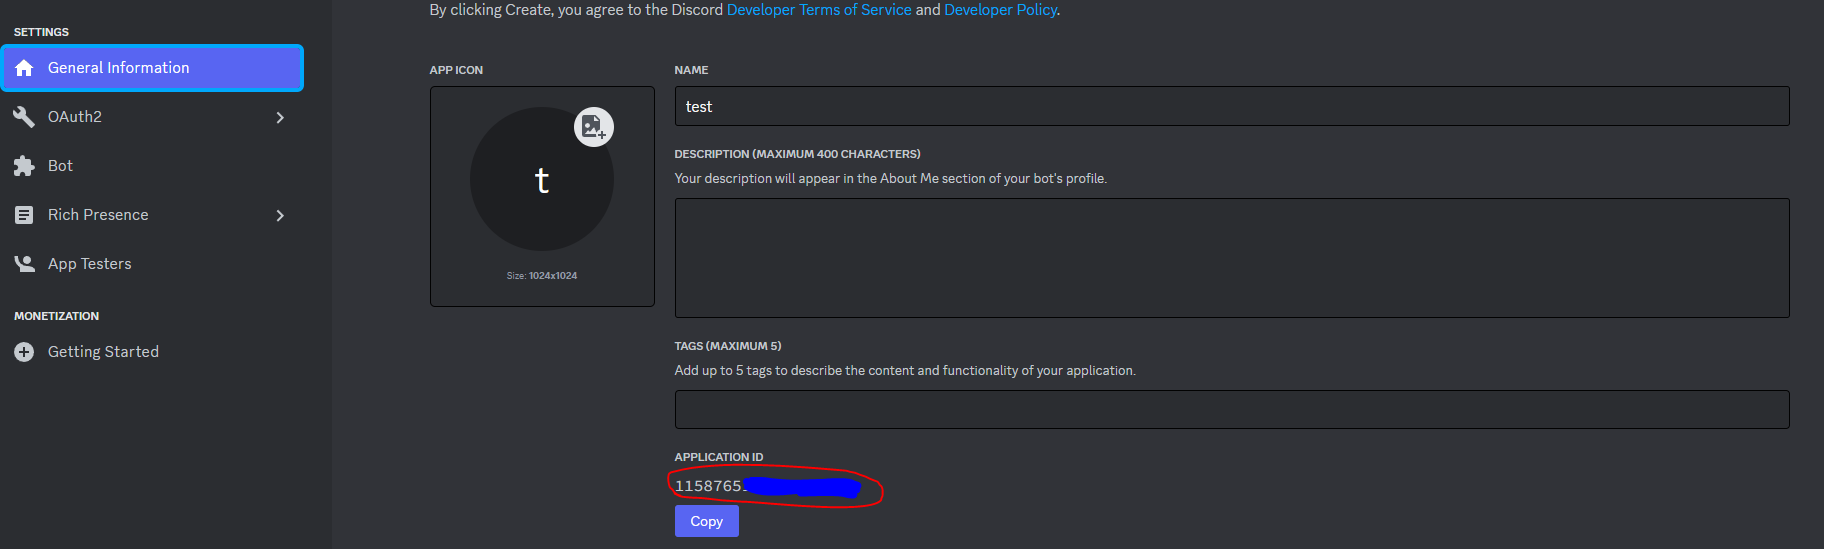The height and width of the screenshot is (549, 1824).
Task: Click the Rich Presence document icon
Action: [24, 215]
